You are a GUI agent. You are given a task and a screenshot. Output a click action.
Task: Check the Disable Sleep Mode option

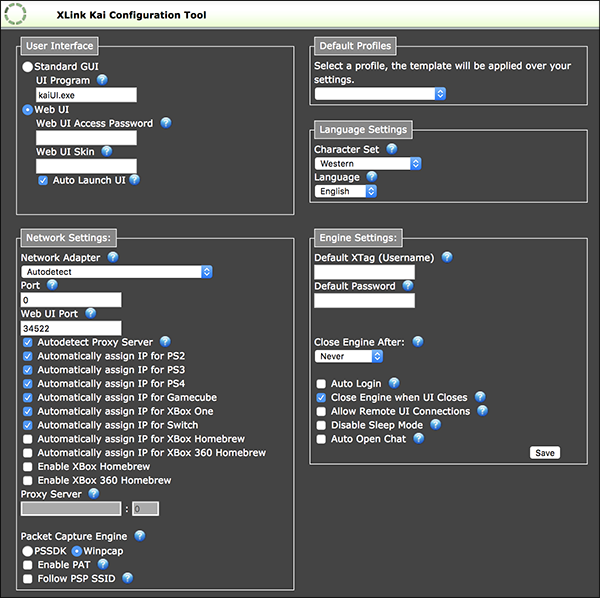(321, 425)
